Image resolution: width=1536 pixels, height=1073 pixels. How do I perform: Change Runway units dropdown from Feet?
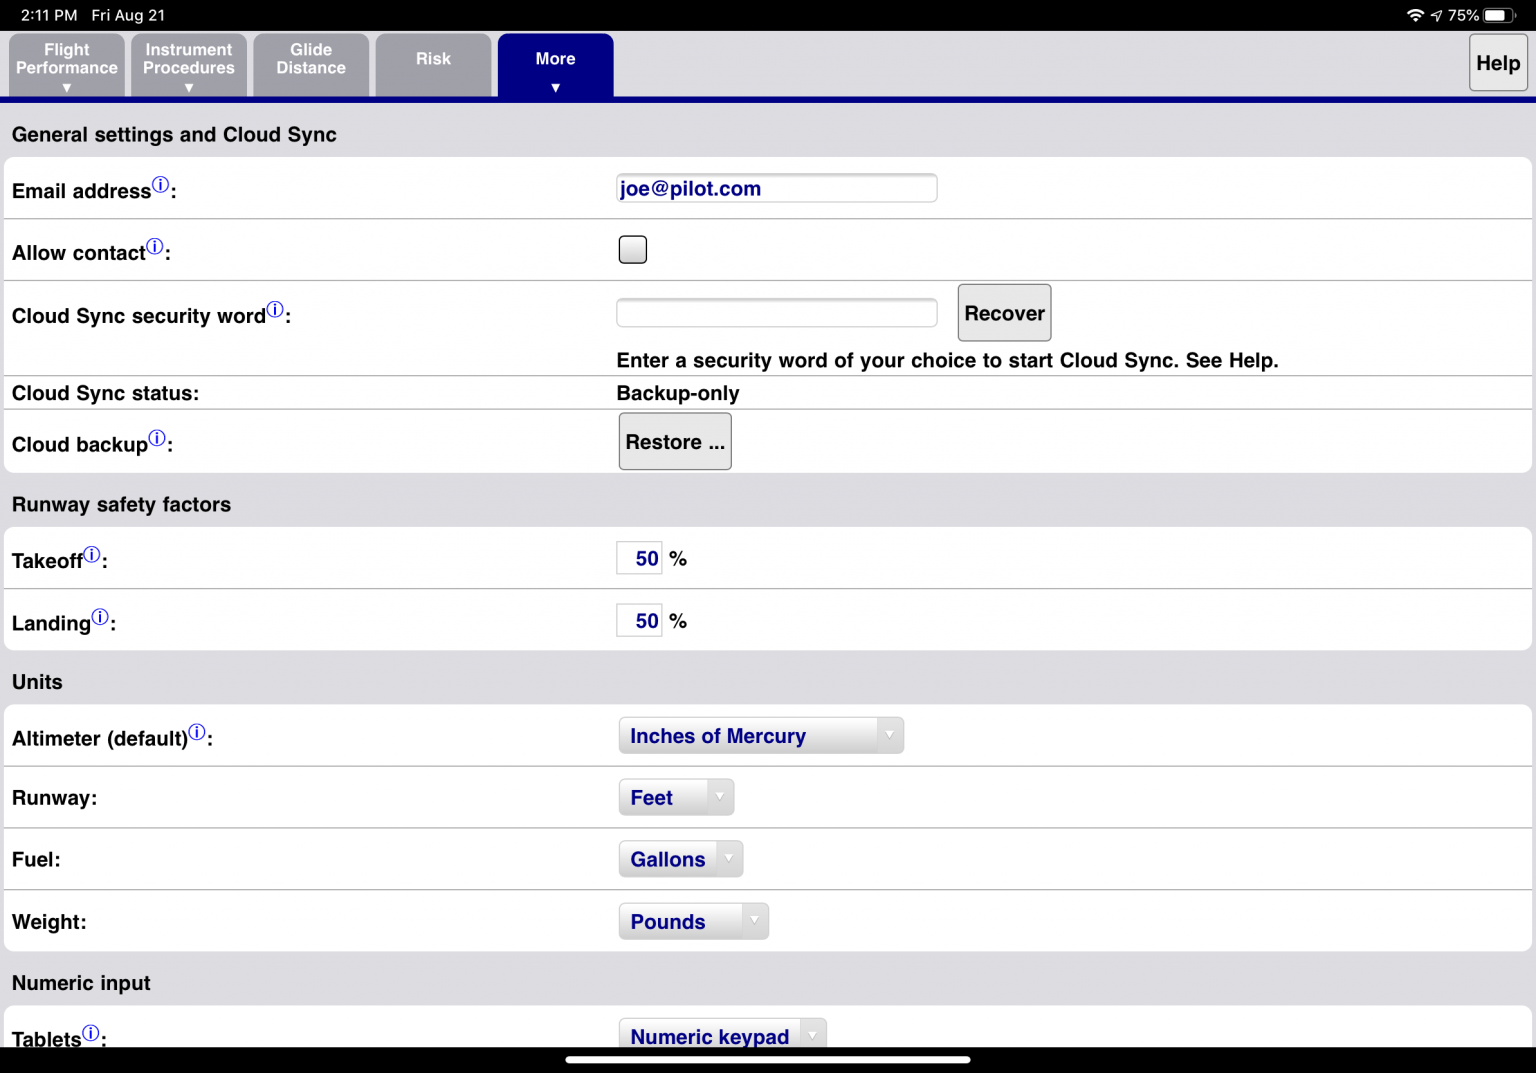(676, 798)
